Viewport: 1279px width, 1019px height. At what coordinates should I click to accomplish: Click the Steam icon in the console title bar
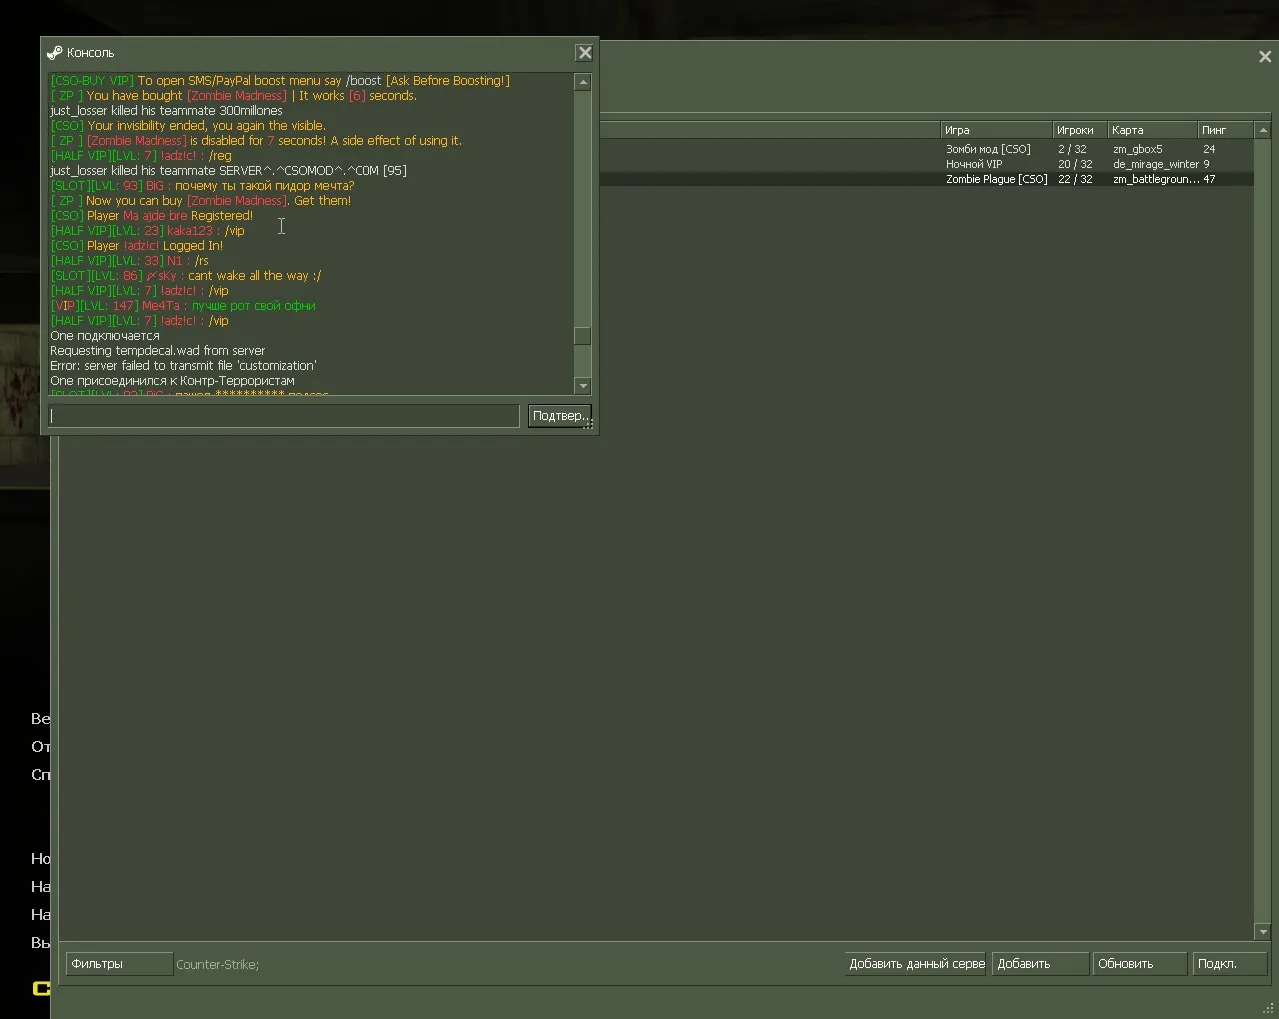coord(54,52)
